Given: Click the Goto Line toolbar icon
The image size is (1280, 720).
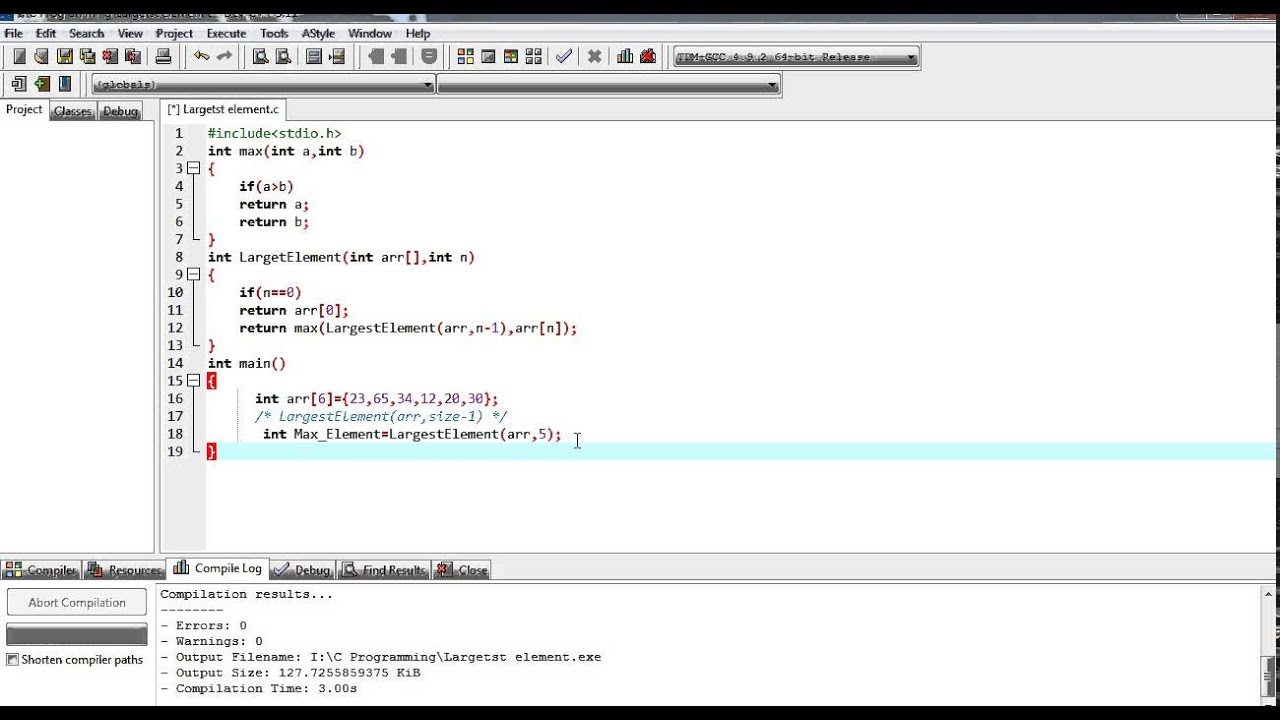Looking at the screenshot, I should pos(337,57).
